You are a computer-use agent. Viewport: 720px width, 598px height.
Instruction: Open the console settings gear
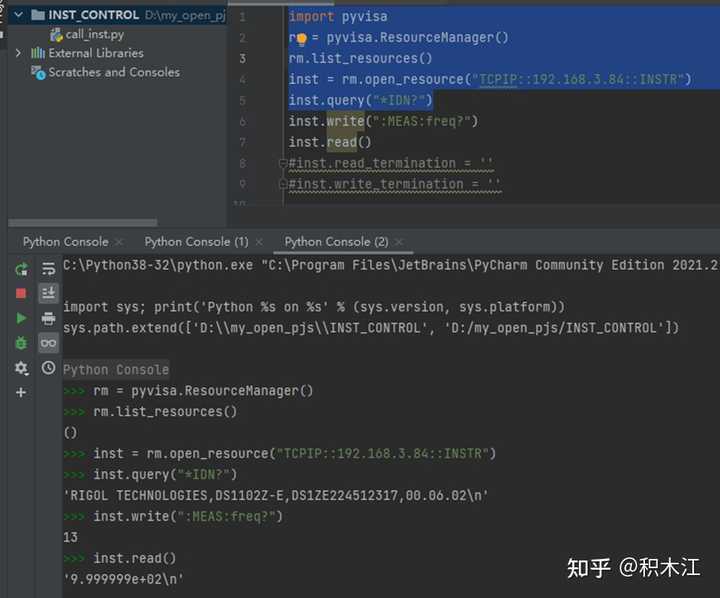click(21, 368)
